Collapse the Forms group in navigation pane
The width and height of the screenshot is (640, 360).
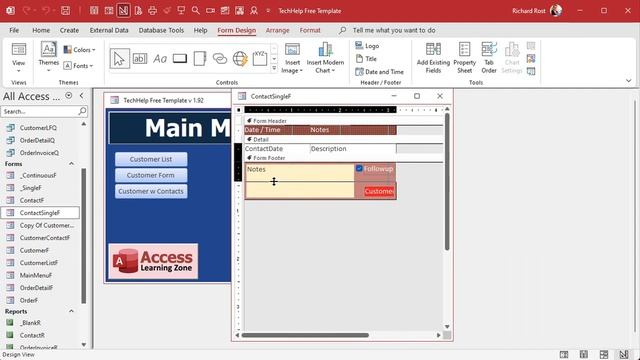tap(71, 164)
